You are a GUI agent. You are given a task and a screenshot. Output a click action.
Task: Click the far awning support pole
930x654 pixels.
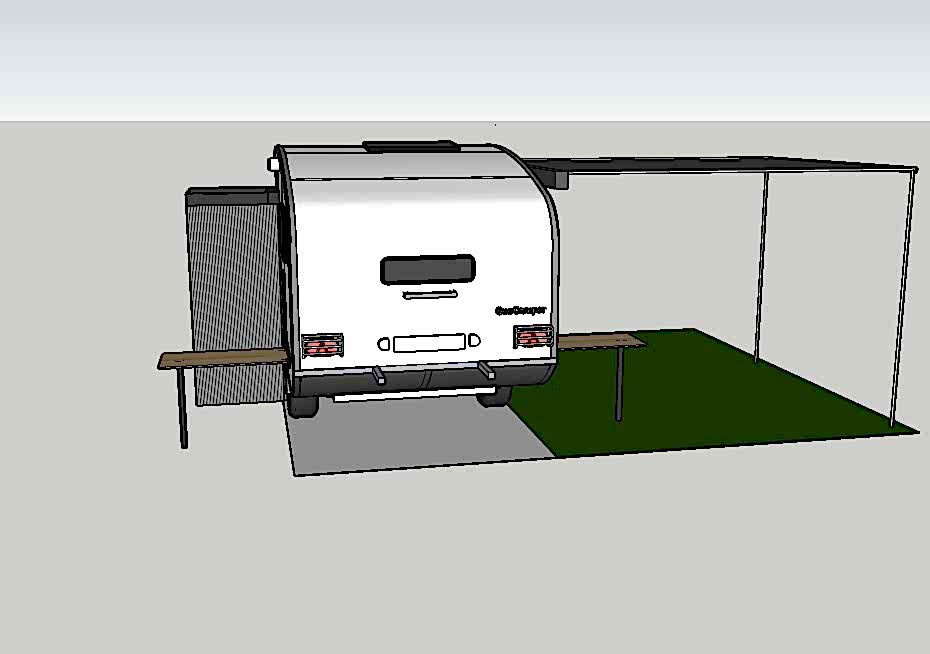[x=762, y=265]
